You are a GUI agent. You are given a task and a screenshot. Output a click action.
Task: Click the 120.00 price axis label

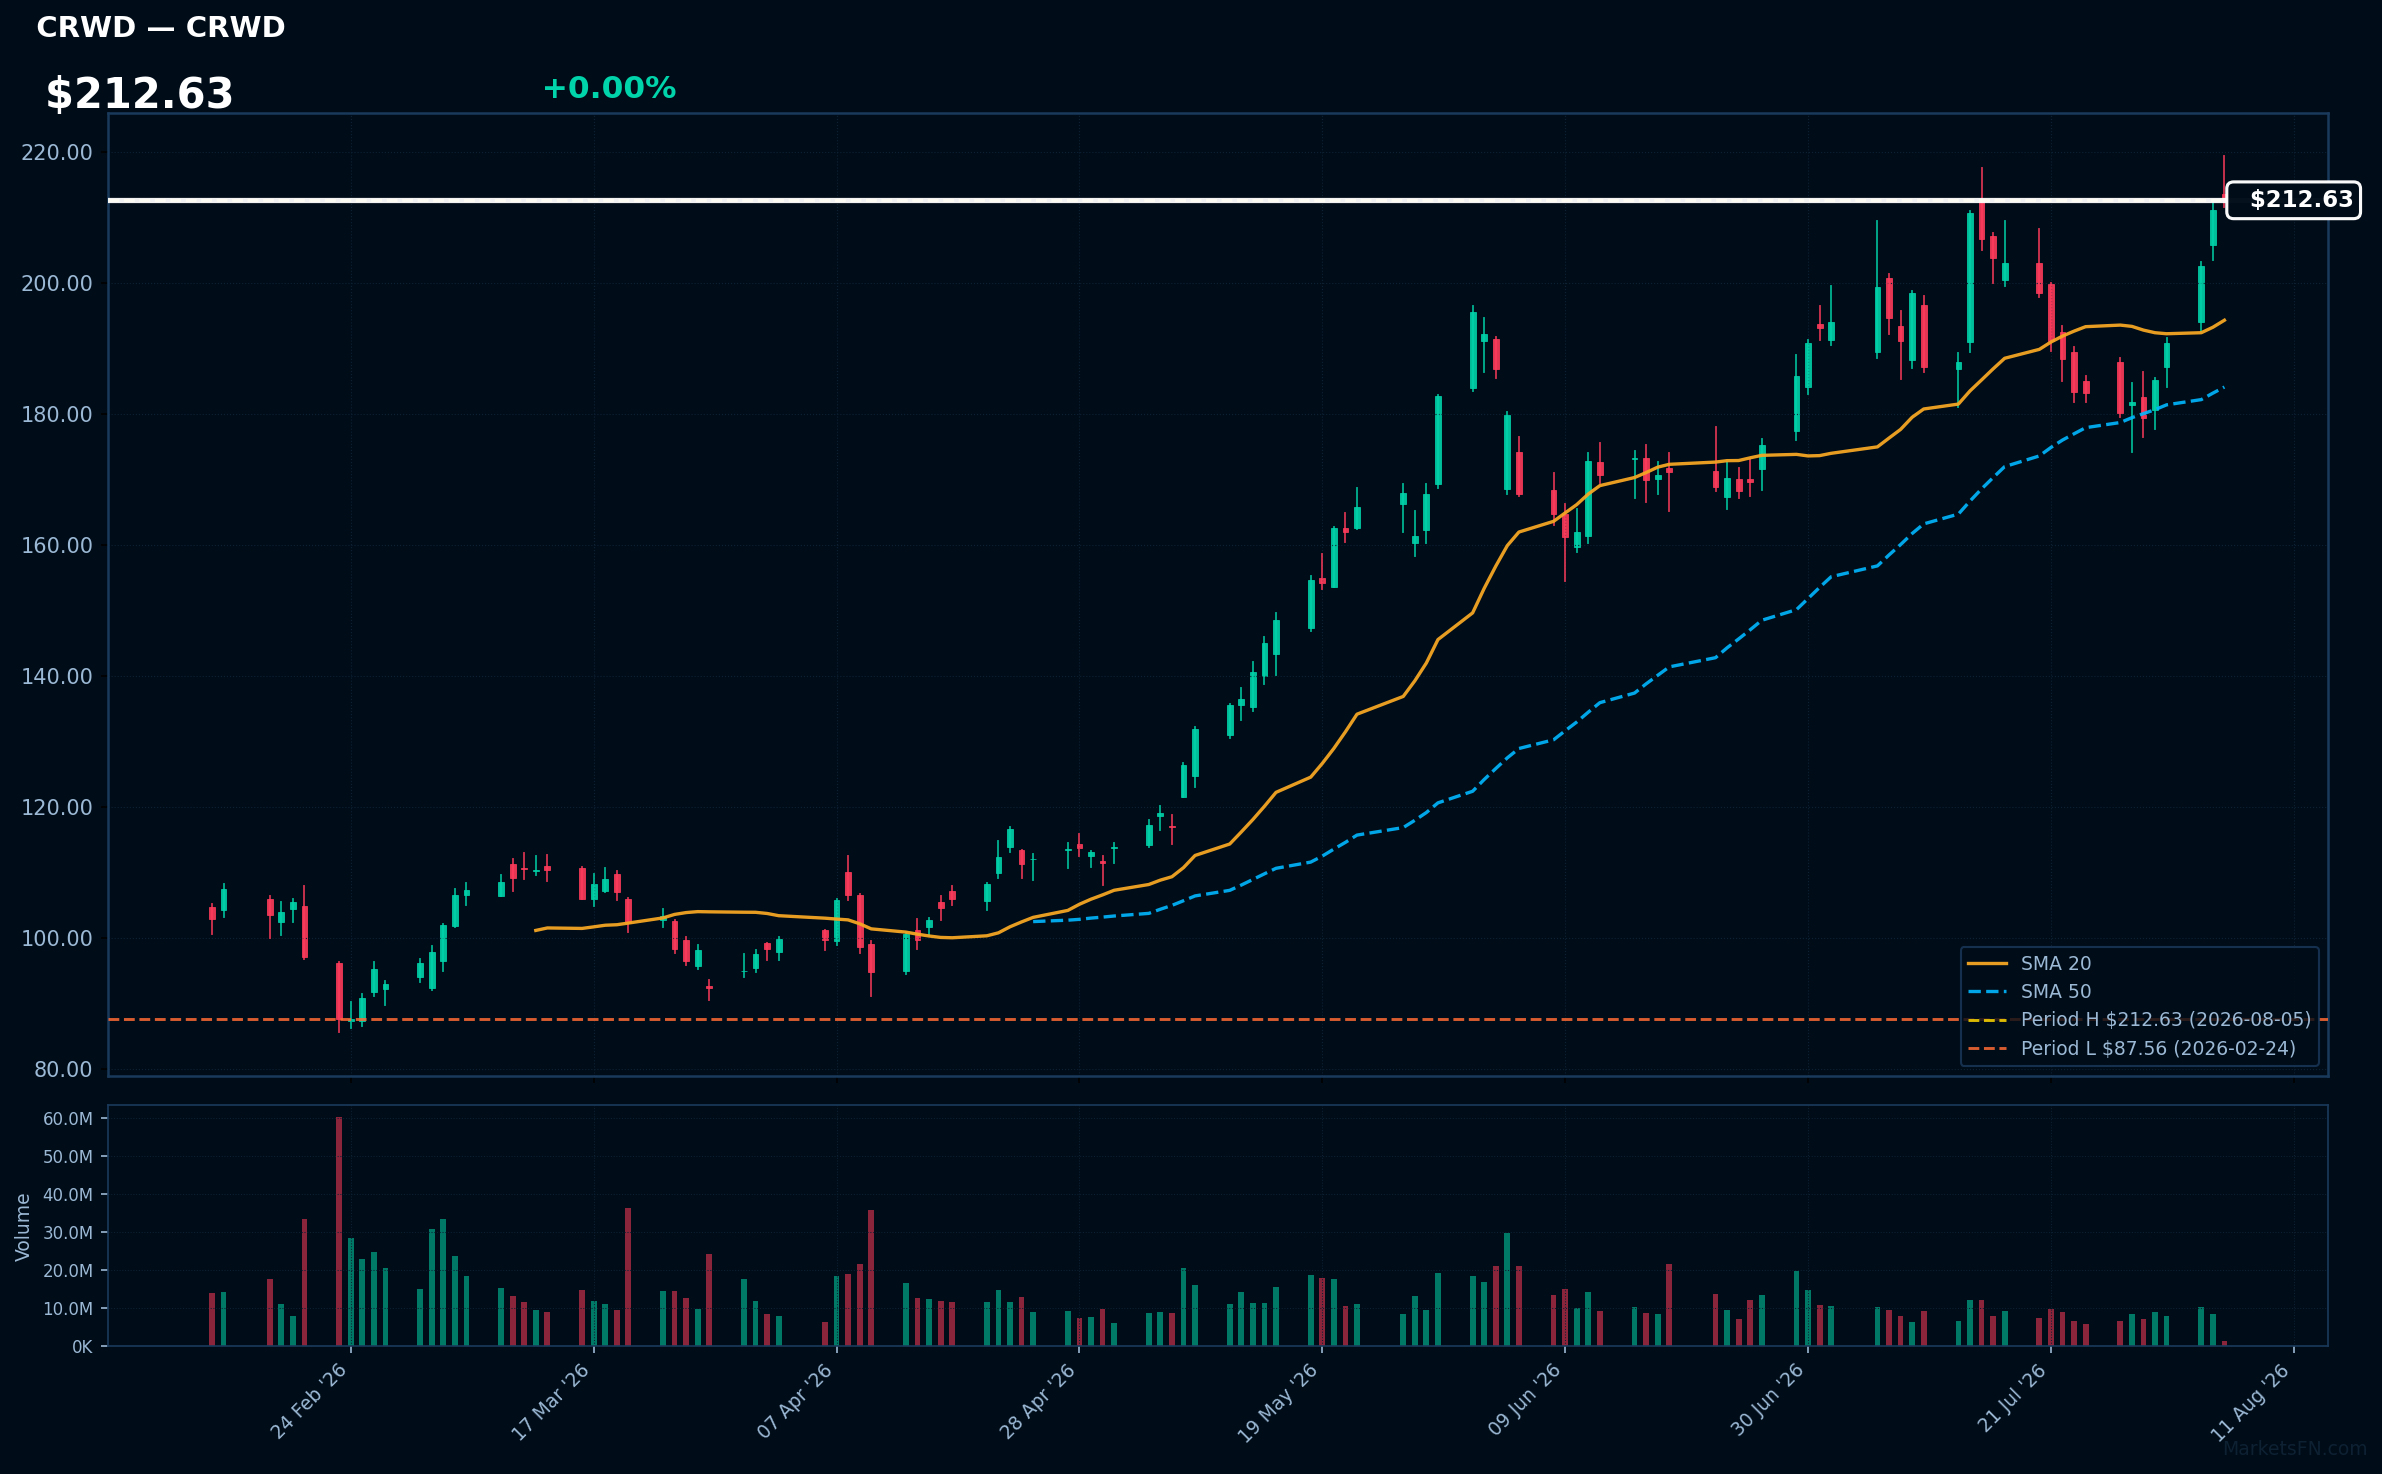click(57, 807)
